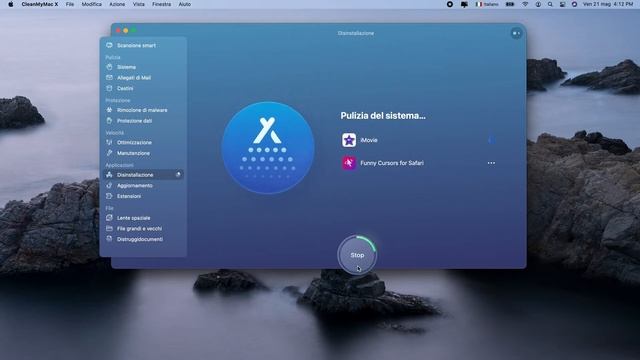Click the Cestini trash icon
The image size is (640, 360).
[109, 88]
